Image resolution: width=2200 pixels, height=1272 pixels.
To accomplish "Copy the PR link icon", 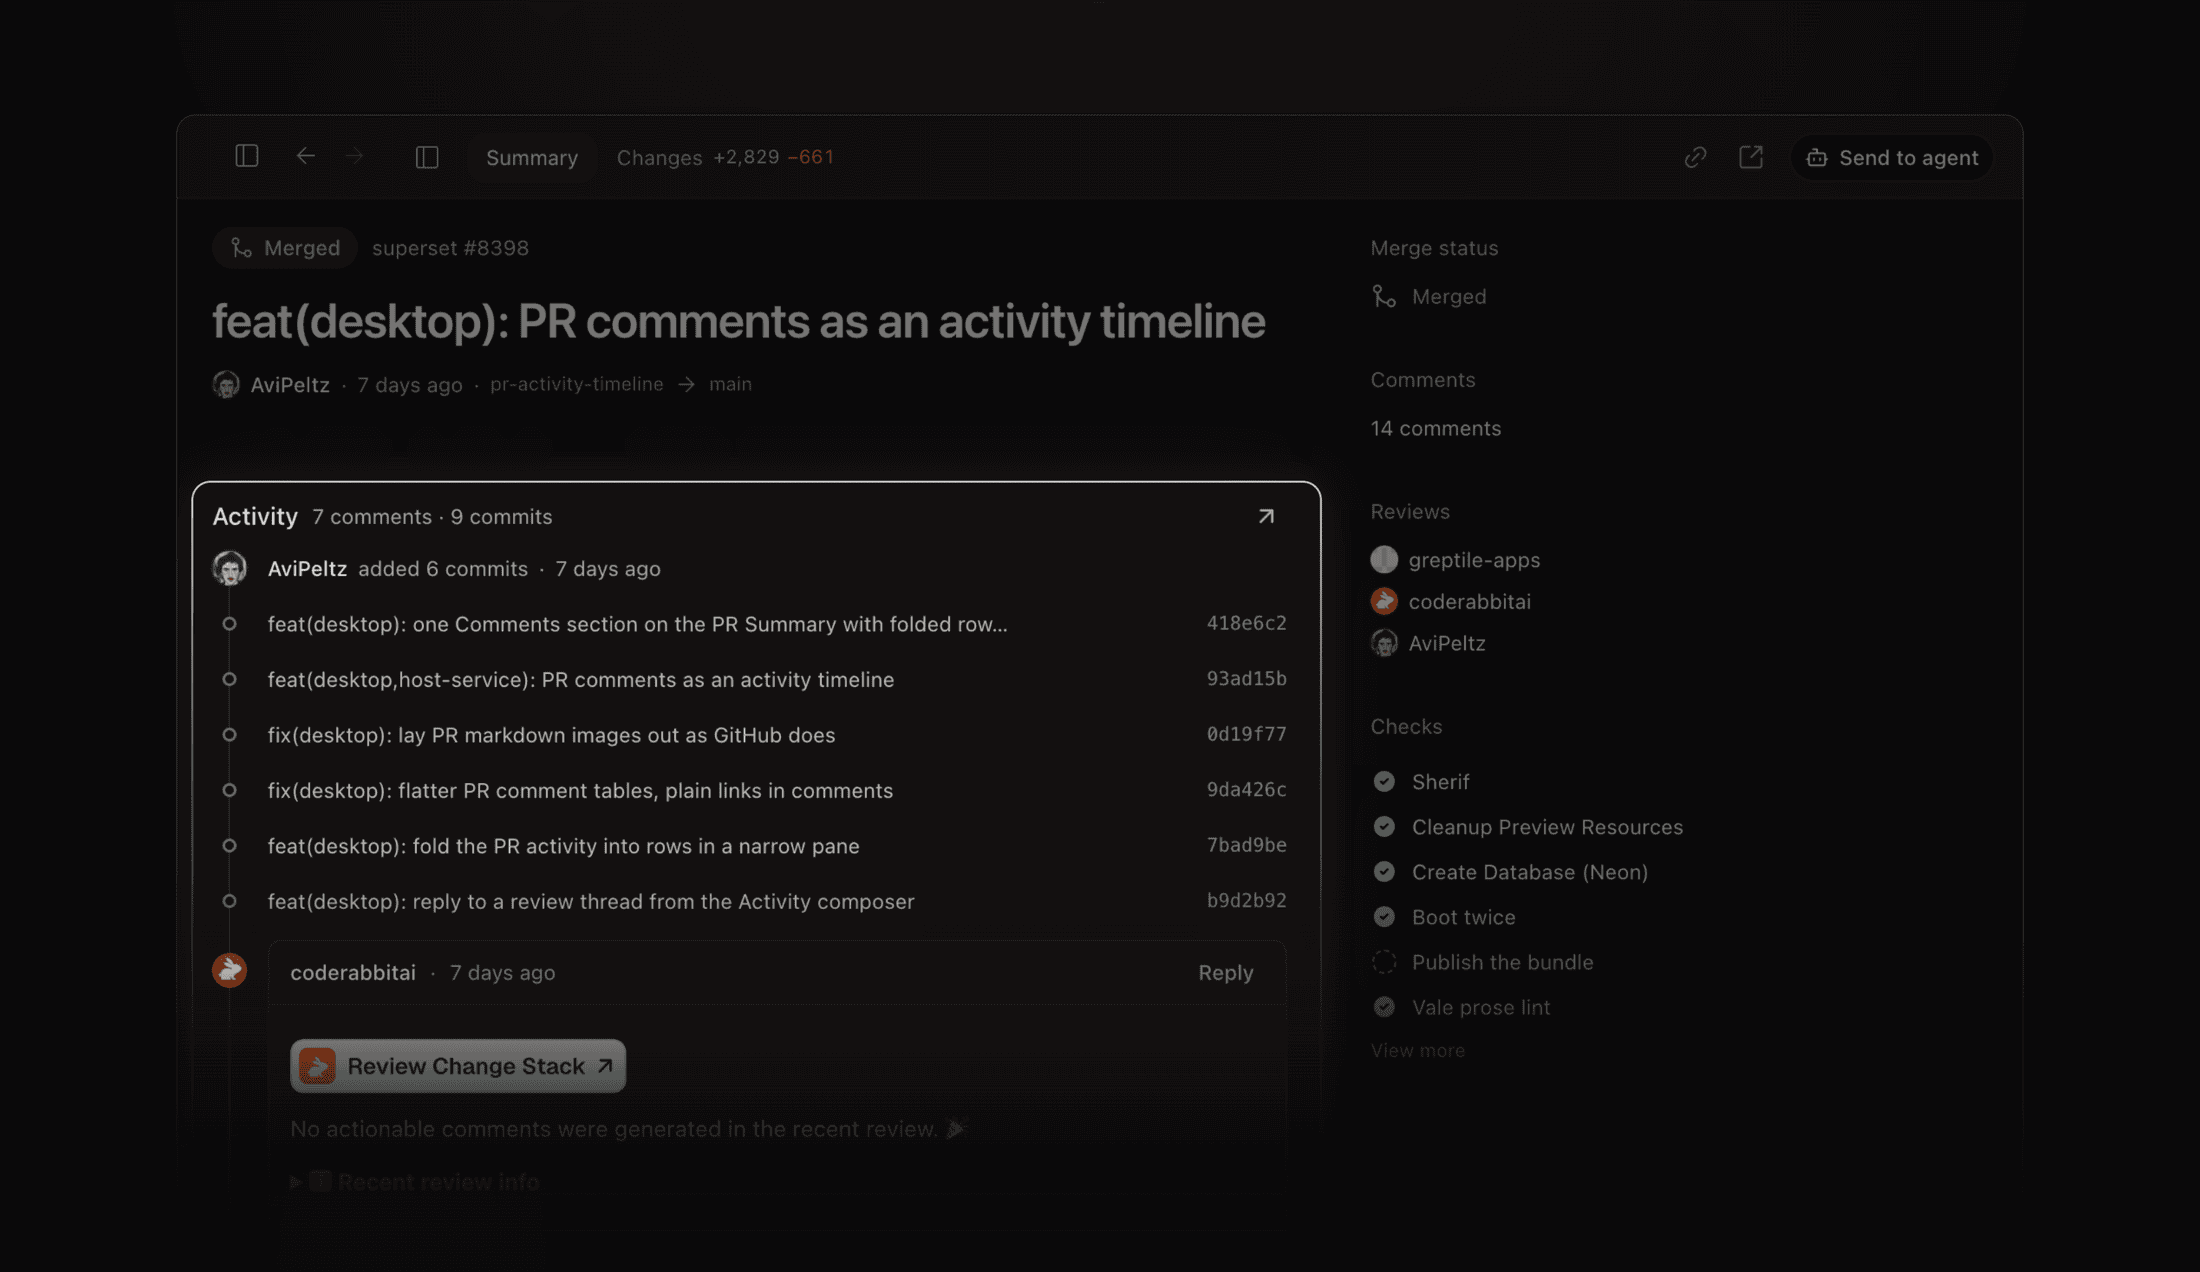I will (x=1695, y=157).
